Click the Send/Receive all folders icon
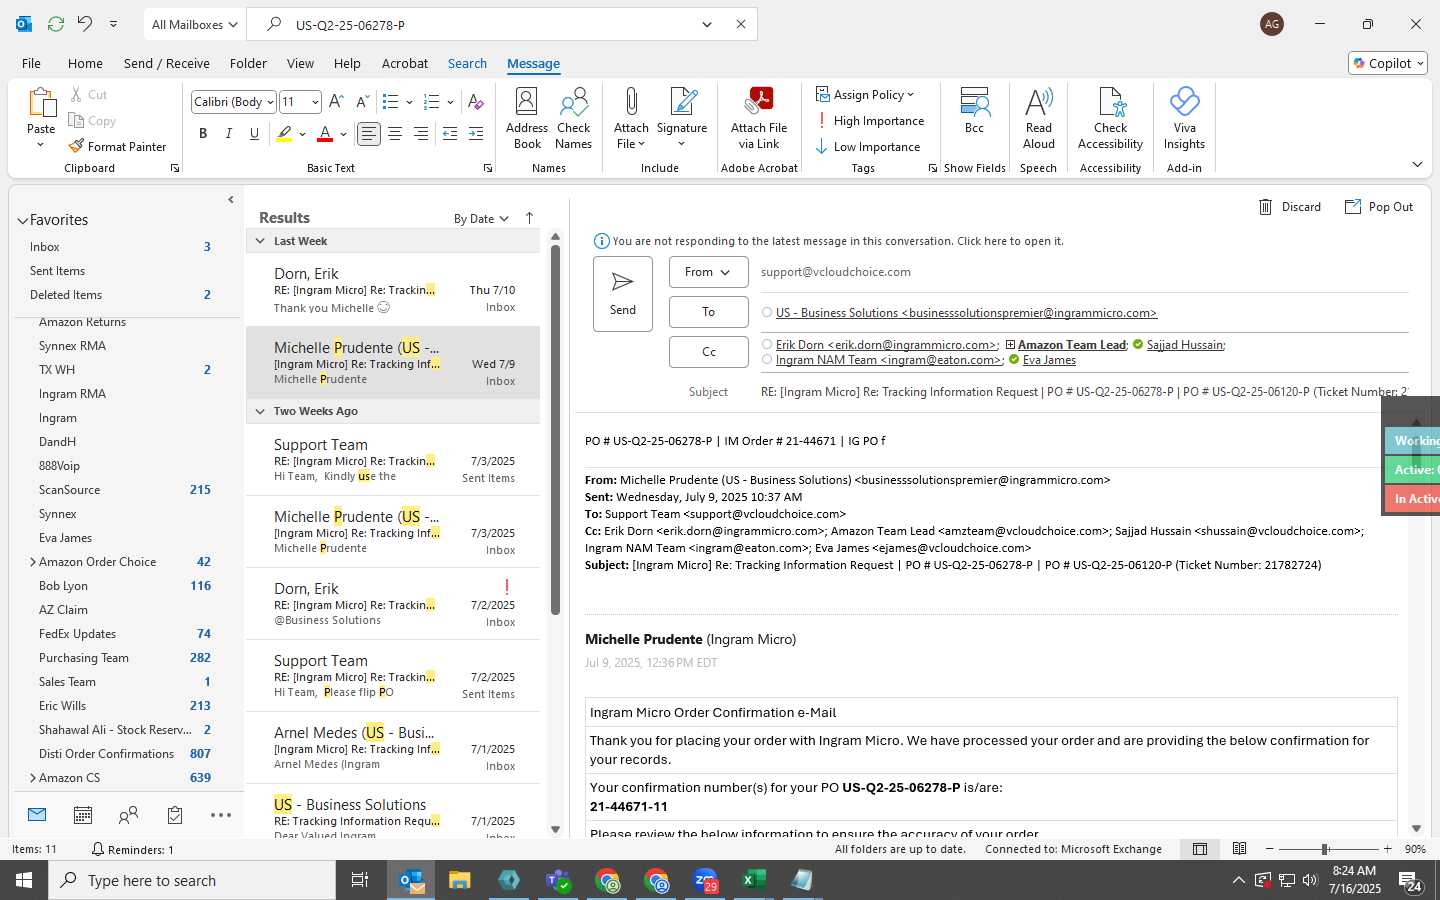Viewport: 1440px width, 900px height. [56, 24]
